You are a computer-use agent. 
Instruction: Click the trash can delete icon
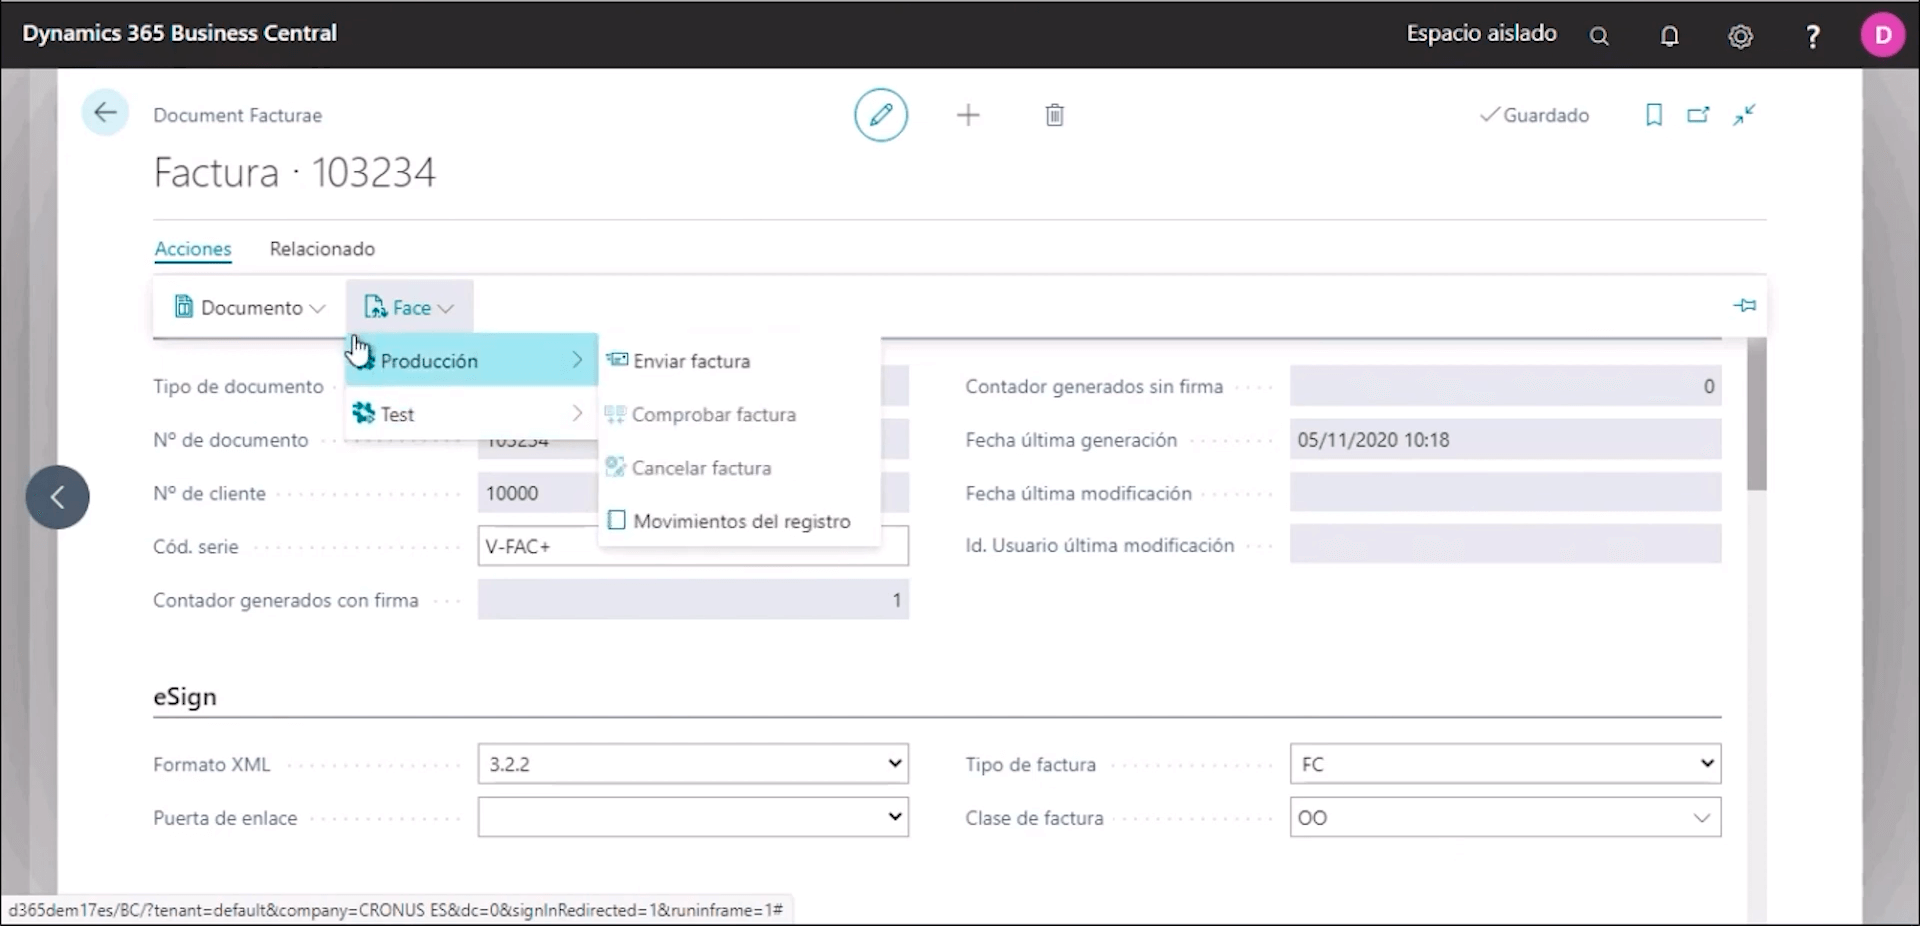[x=1054, y=115]
